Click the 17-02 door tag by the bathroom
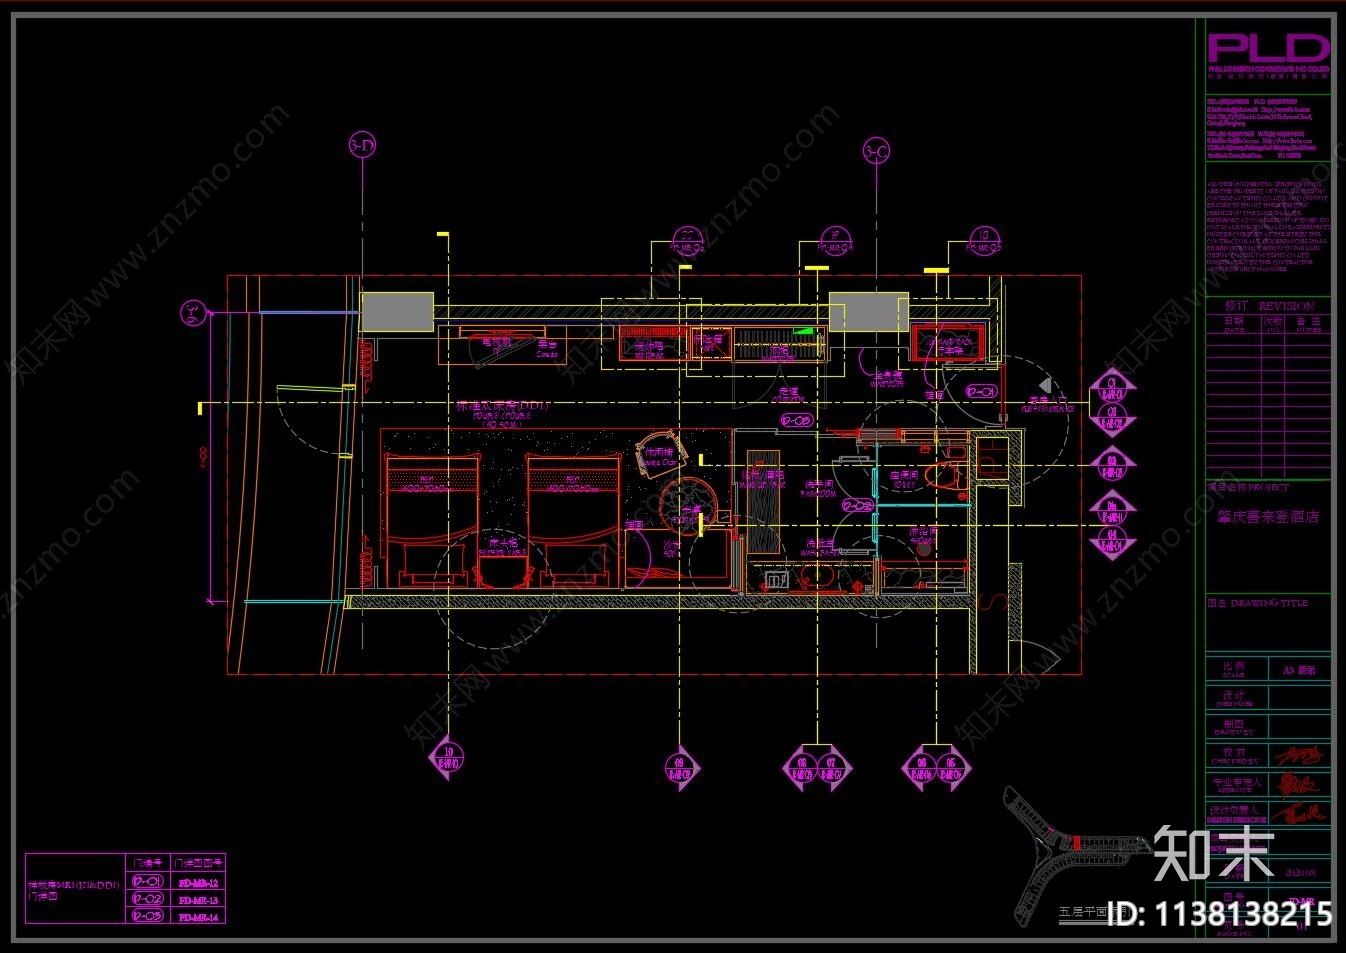 [858, 506]
